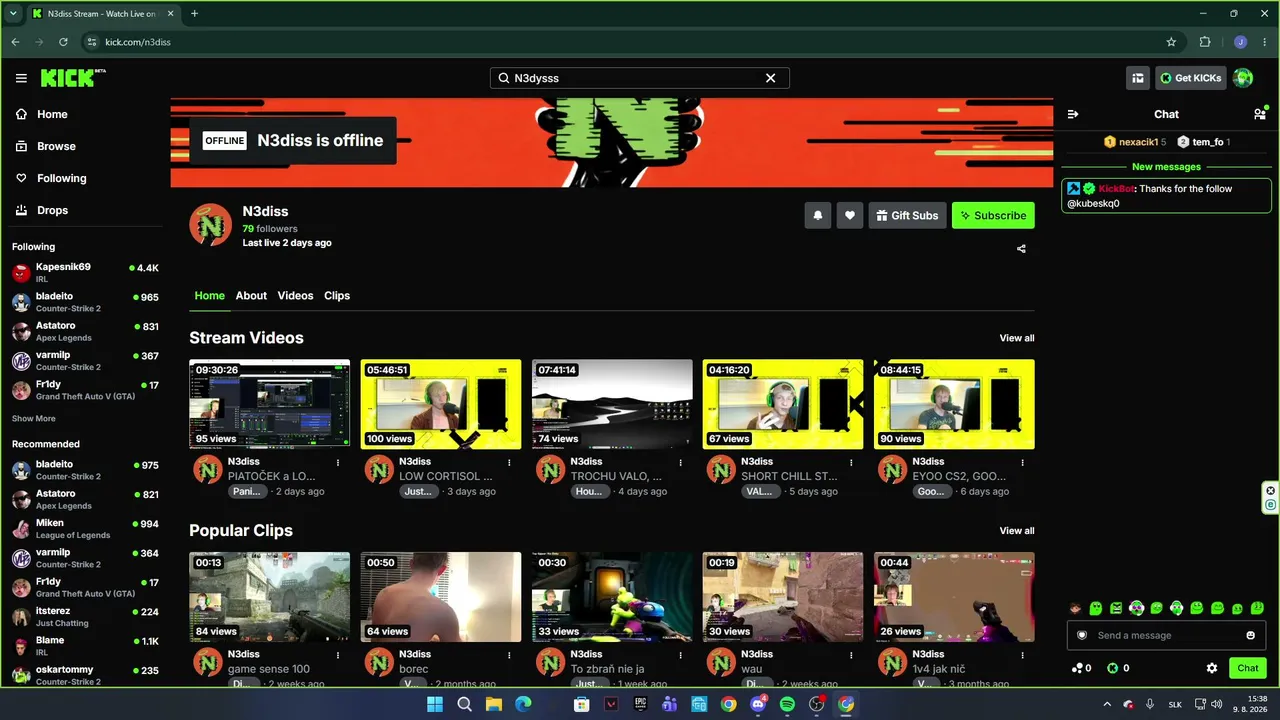Click the channel points icon
The image size is (1280, 720).
pyautogui.click(x=1077, y=668)
